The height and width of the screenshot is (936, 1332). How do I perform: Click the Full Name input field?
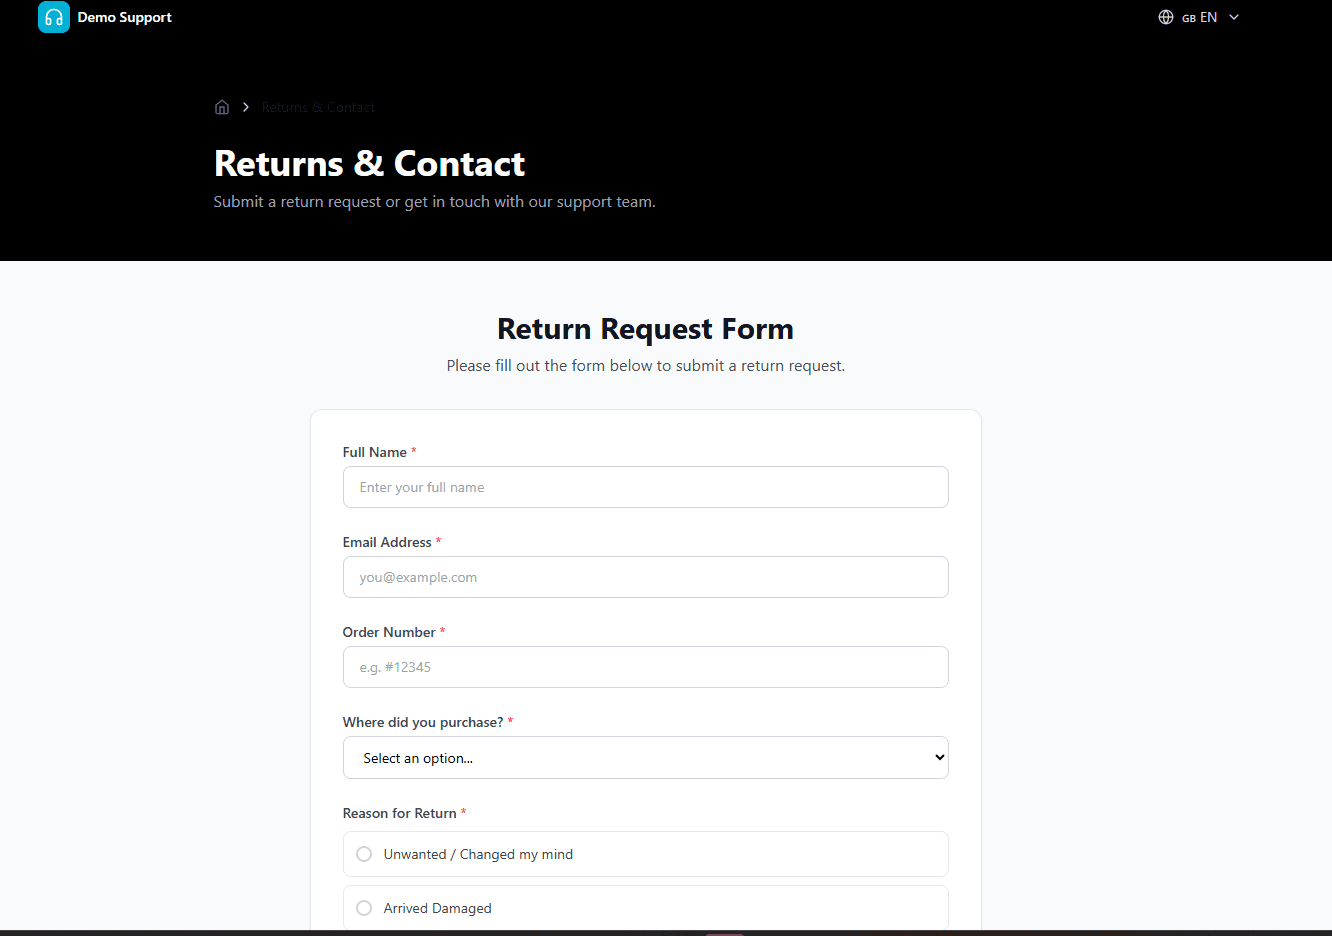(x=646, y=487)
